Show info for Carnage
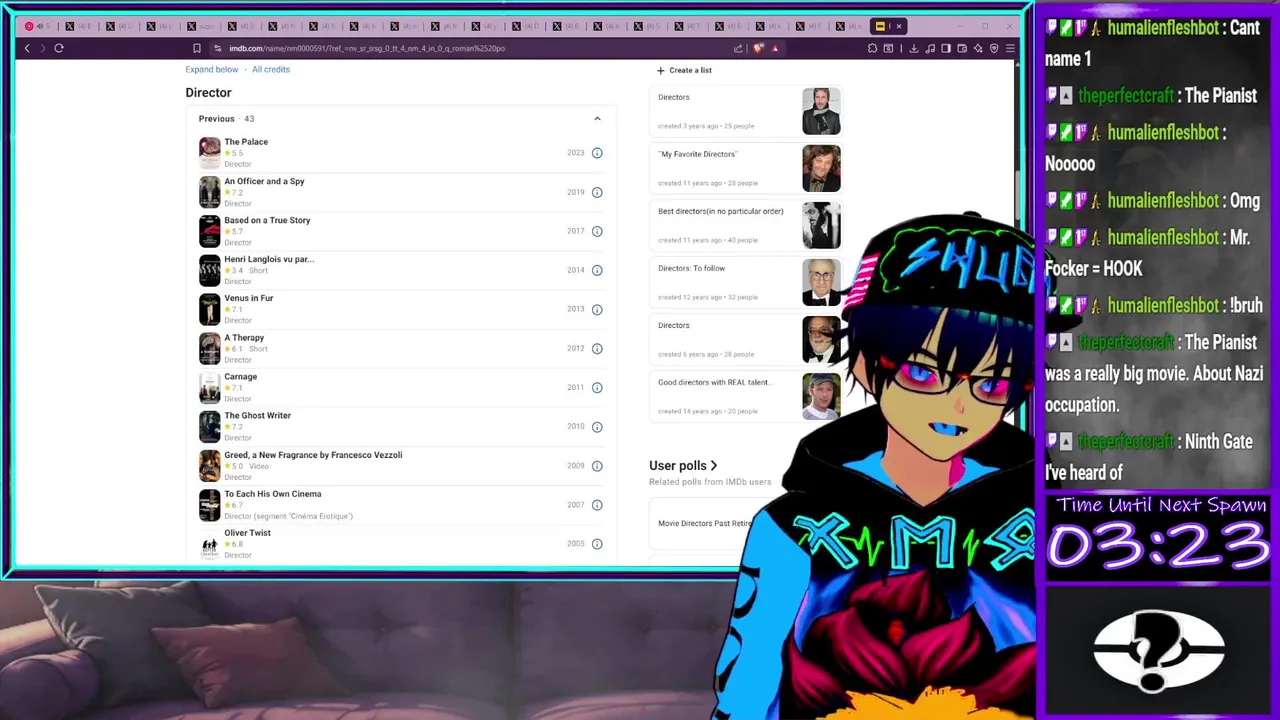Image resolution: width=1280 pixels, height=720 pixels. point(597,387)
